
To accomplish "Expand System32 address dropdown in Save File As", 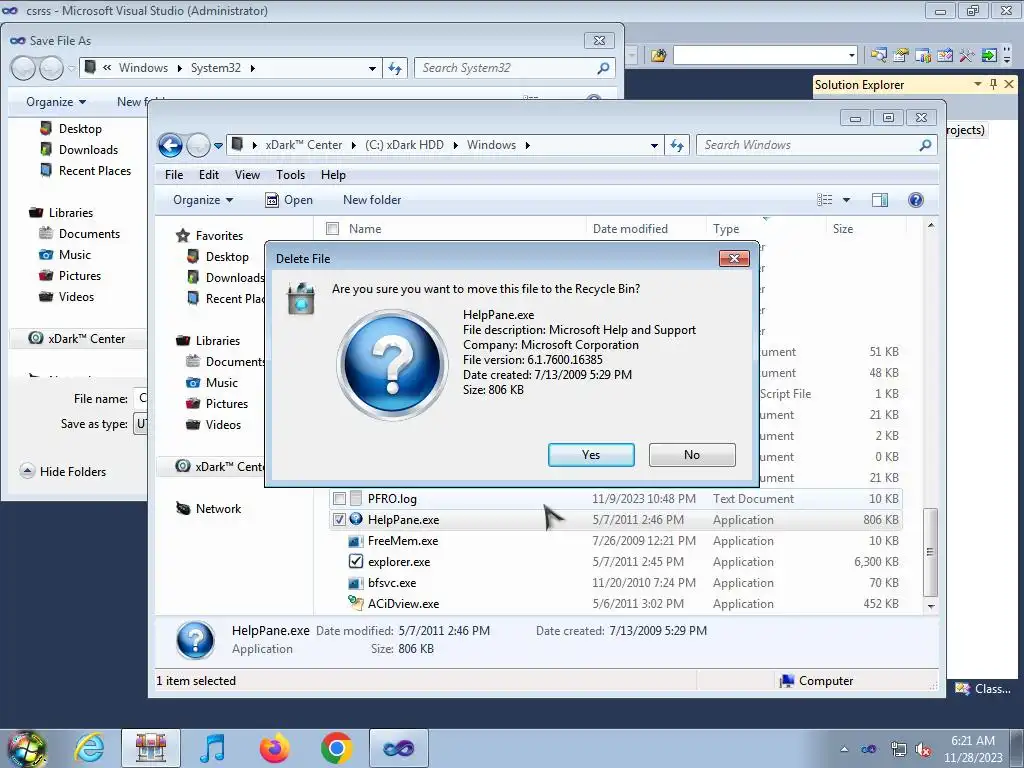I will point(372,69).
